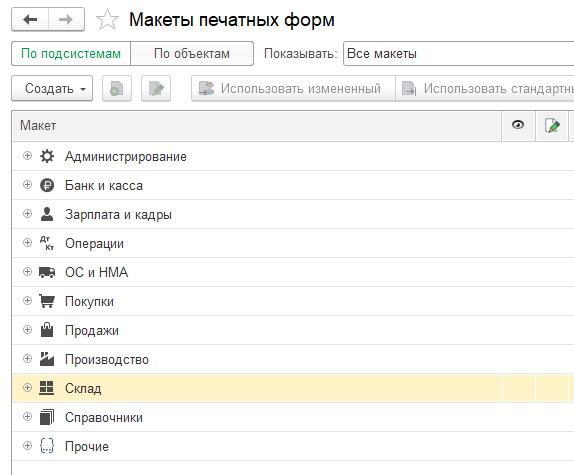Click the shopping bag icon for Продажи
The width and height of the screenshot is (574, 475).
pos(47,330)
